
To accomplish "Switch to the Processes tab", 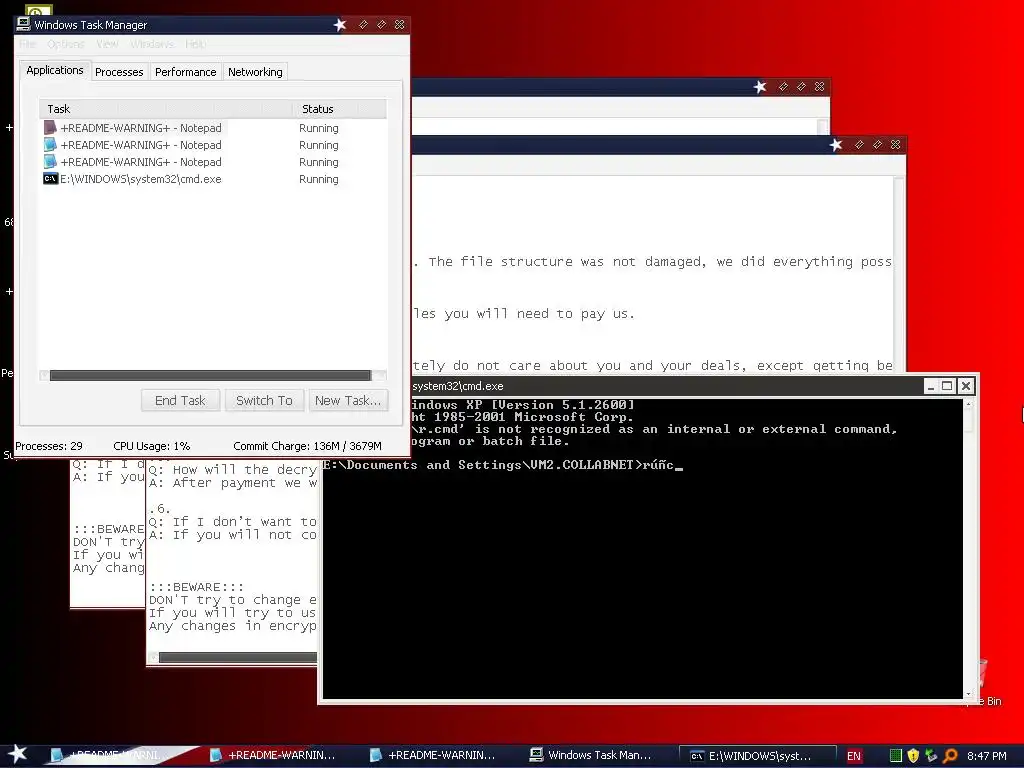I will 119,72.
